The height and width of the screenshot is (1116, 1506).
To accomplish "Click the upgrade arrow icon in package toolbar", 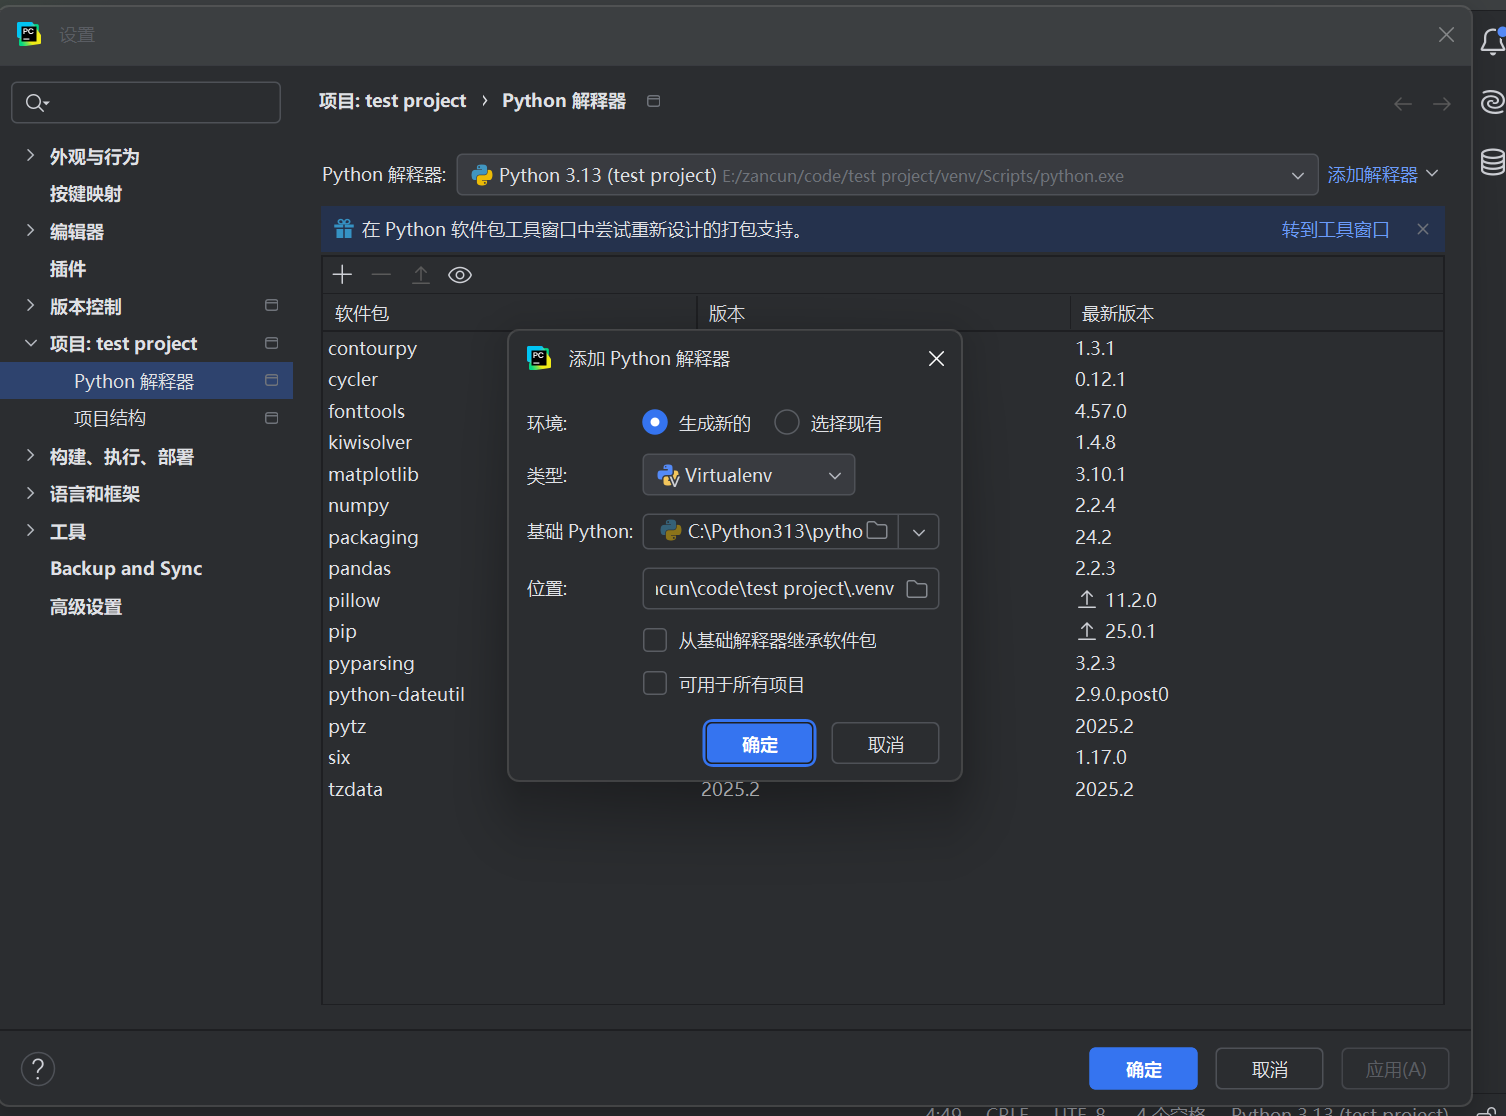I will point(421,275).
